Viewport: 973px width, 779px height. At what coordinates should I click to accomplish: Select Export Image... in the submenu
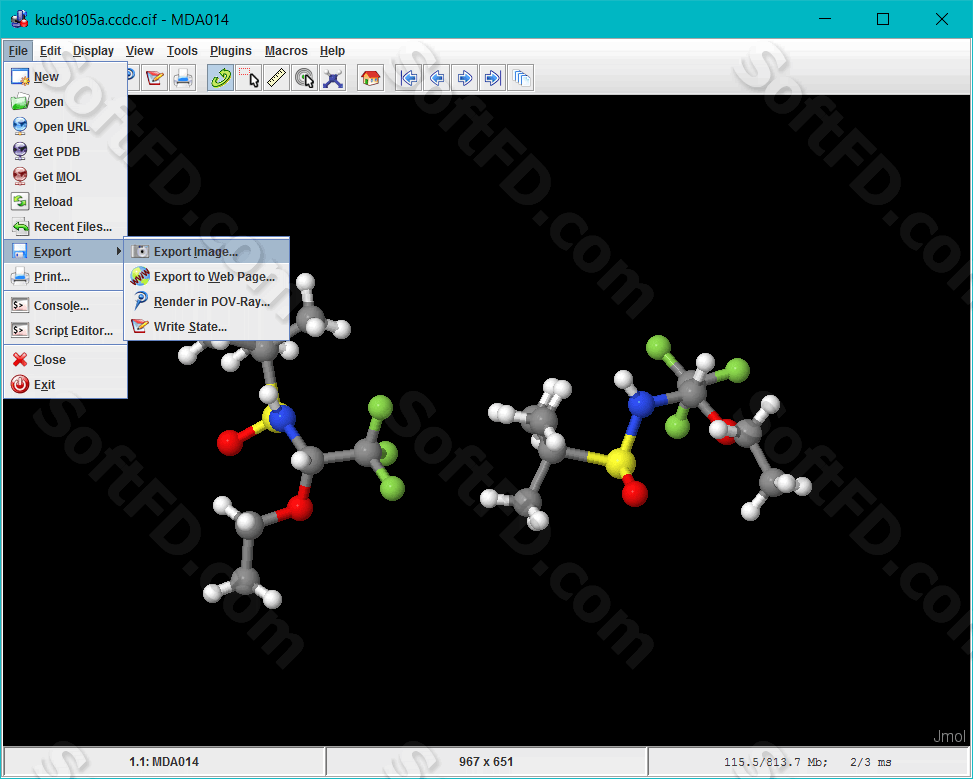tap(207, 251)
